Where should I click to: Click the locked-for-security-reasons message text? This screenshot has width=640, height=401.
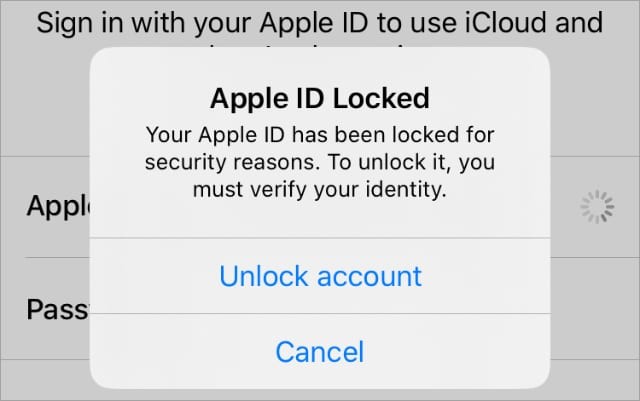tap(320, 158)
